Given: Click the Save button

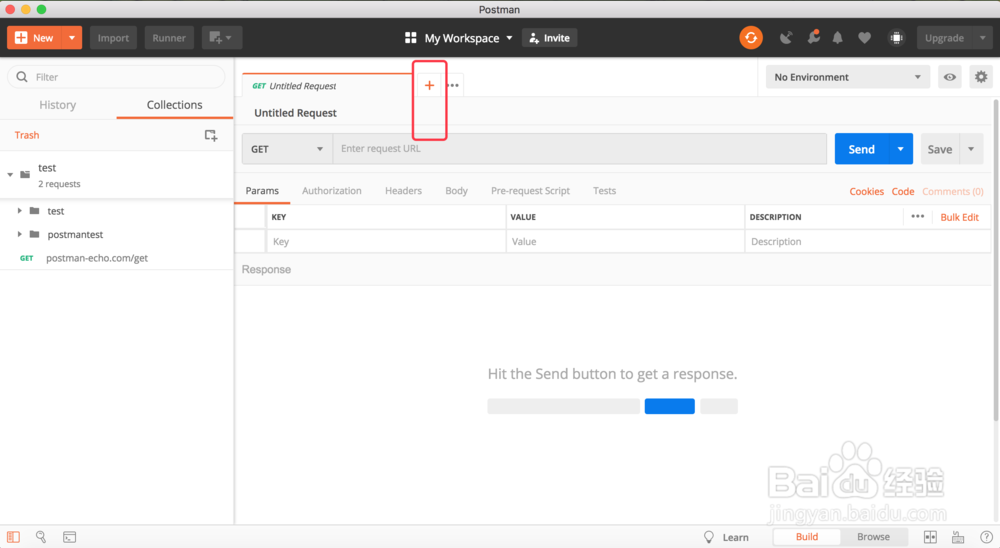Looking at the screenshot, I should [939, 149].
